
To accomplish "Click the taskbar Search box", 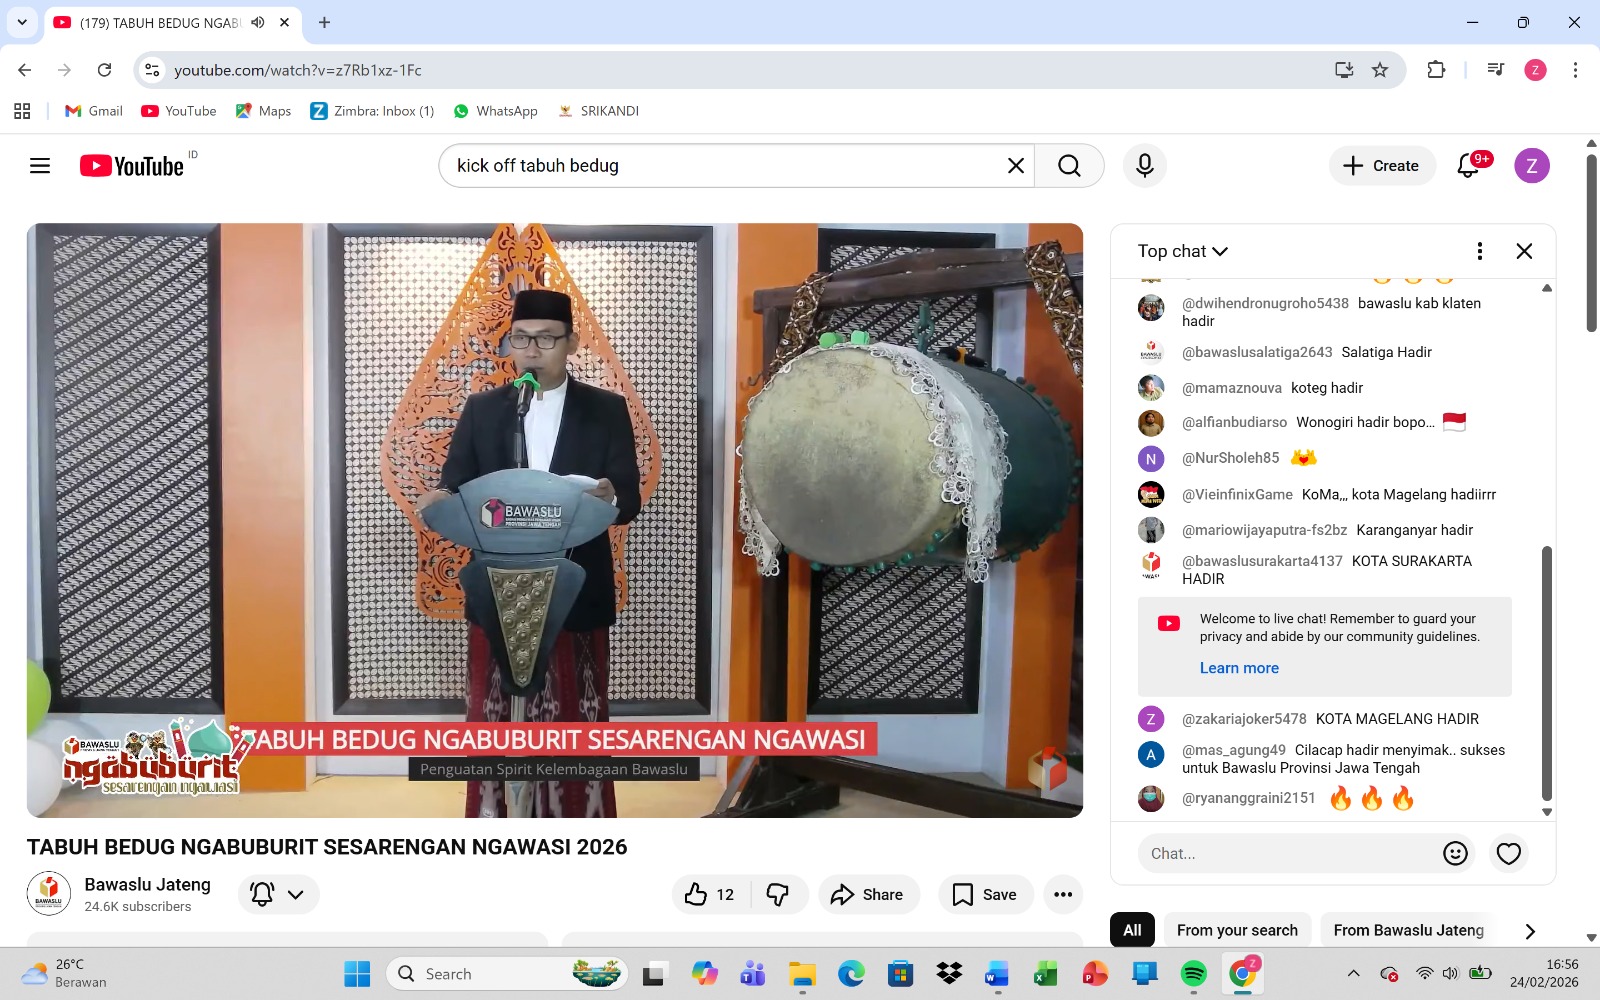I will (507, 973).
